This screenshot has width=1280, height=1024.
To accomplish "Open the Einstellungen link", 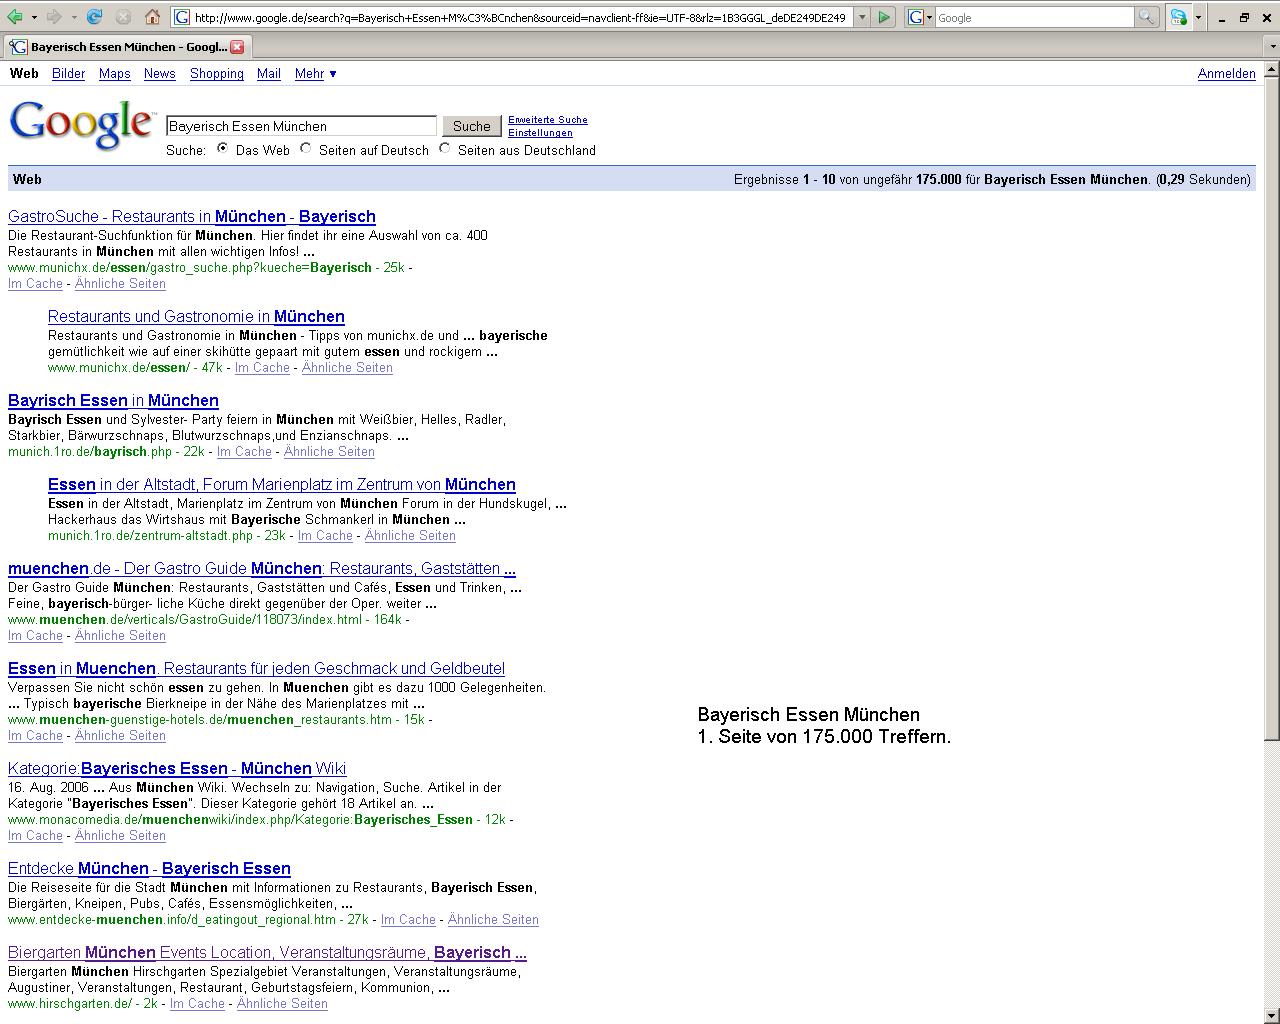I will (x=540, y=133).
